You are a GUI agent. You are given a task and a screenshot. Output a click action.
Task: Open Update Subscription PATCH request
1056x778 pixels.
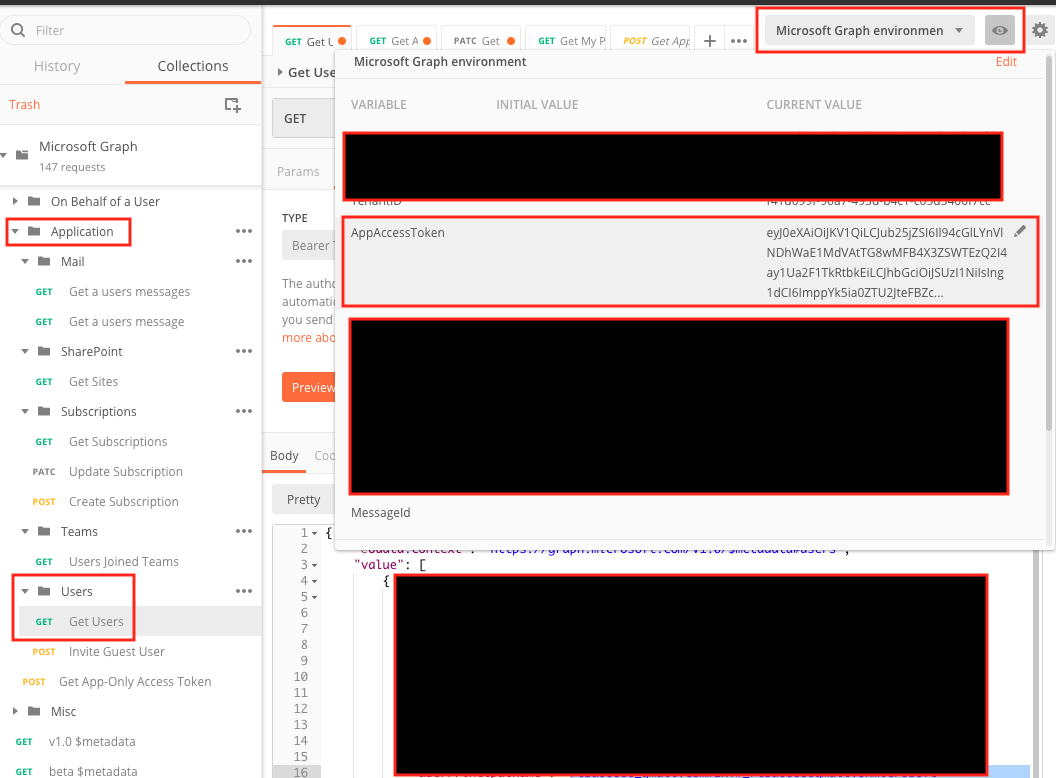point(126,472)
